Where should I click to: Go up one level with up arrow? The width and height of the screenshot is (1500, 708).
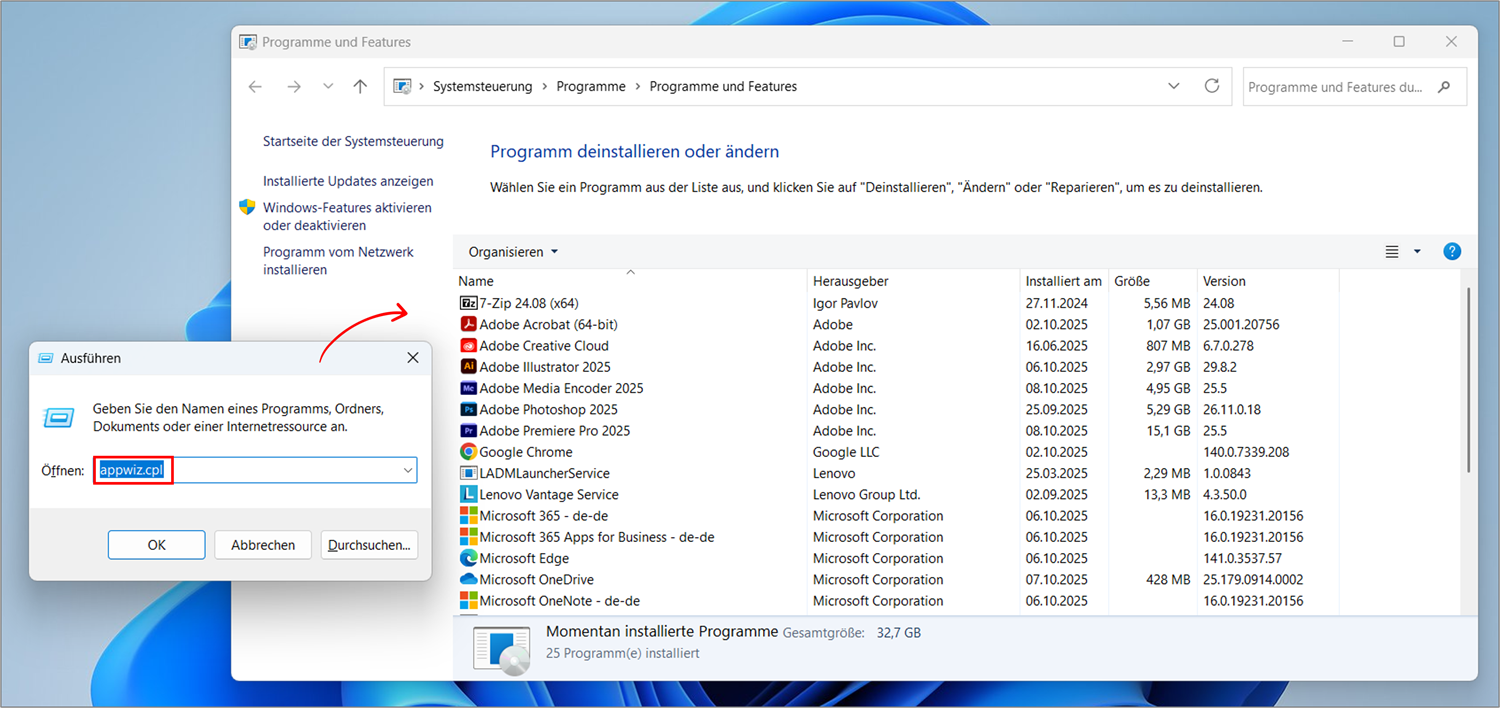[360, 87]
